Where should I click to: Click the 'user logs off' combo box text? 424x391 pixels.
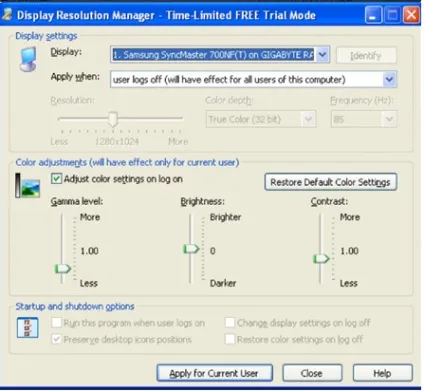click(229, 80)
